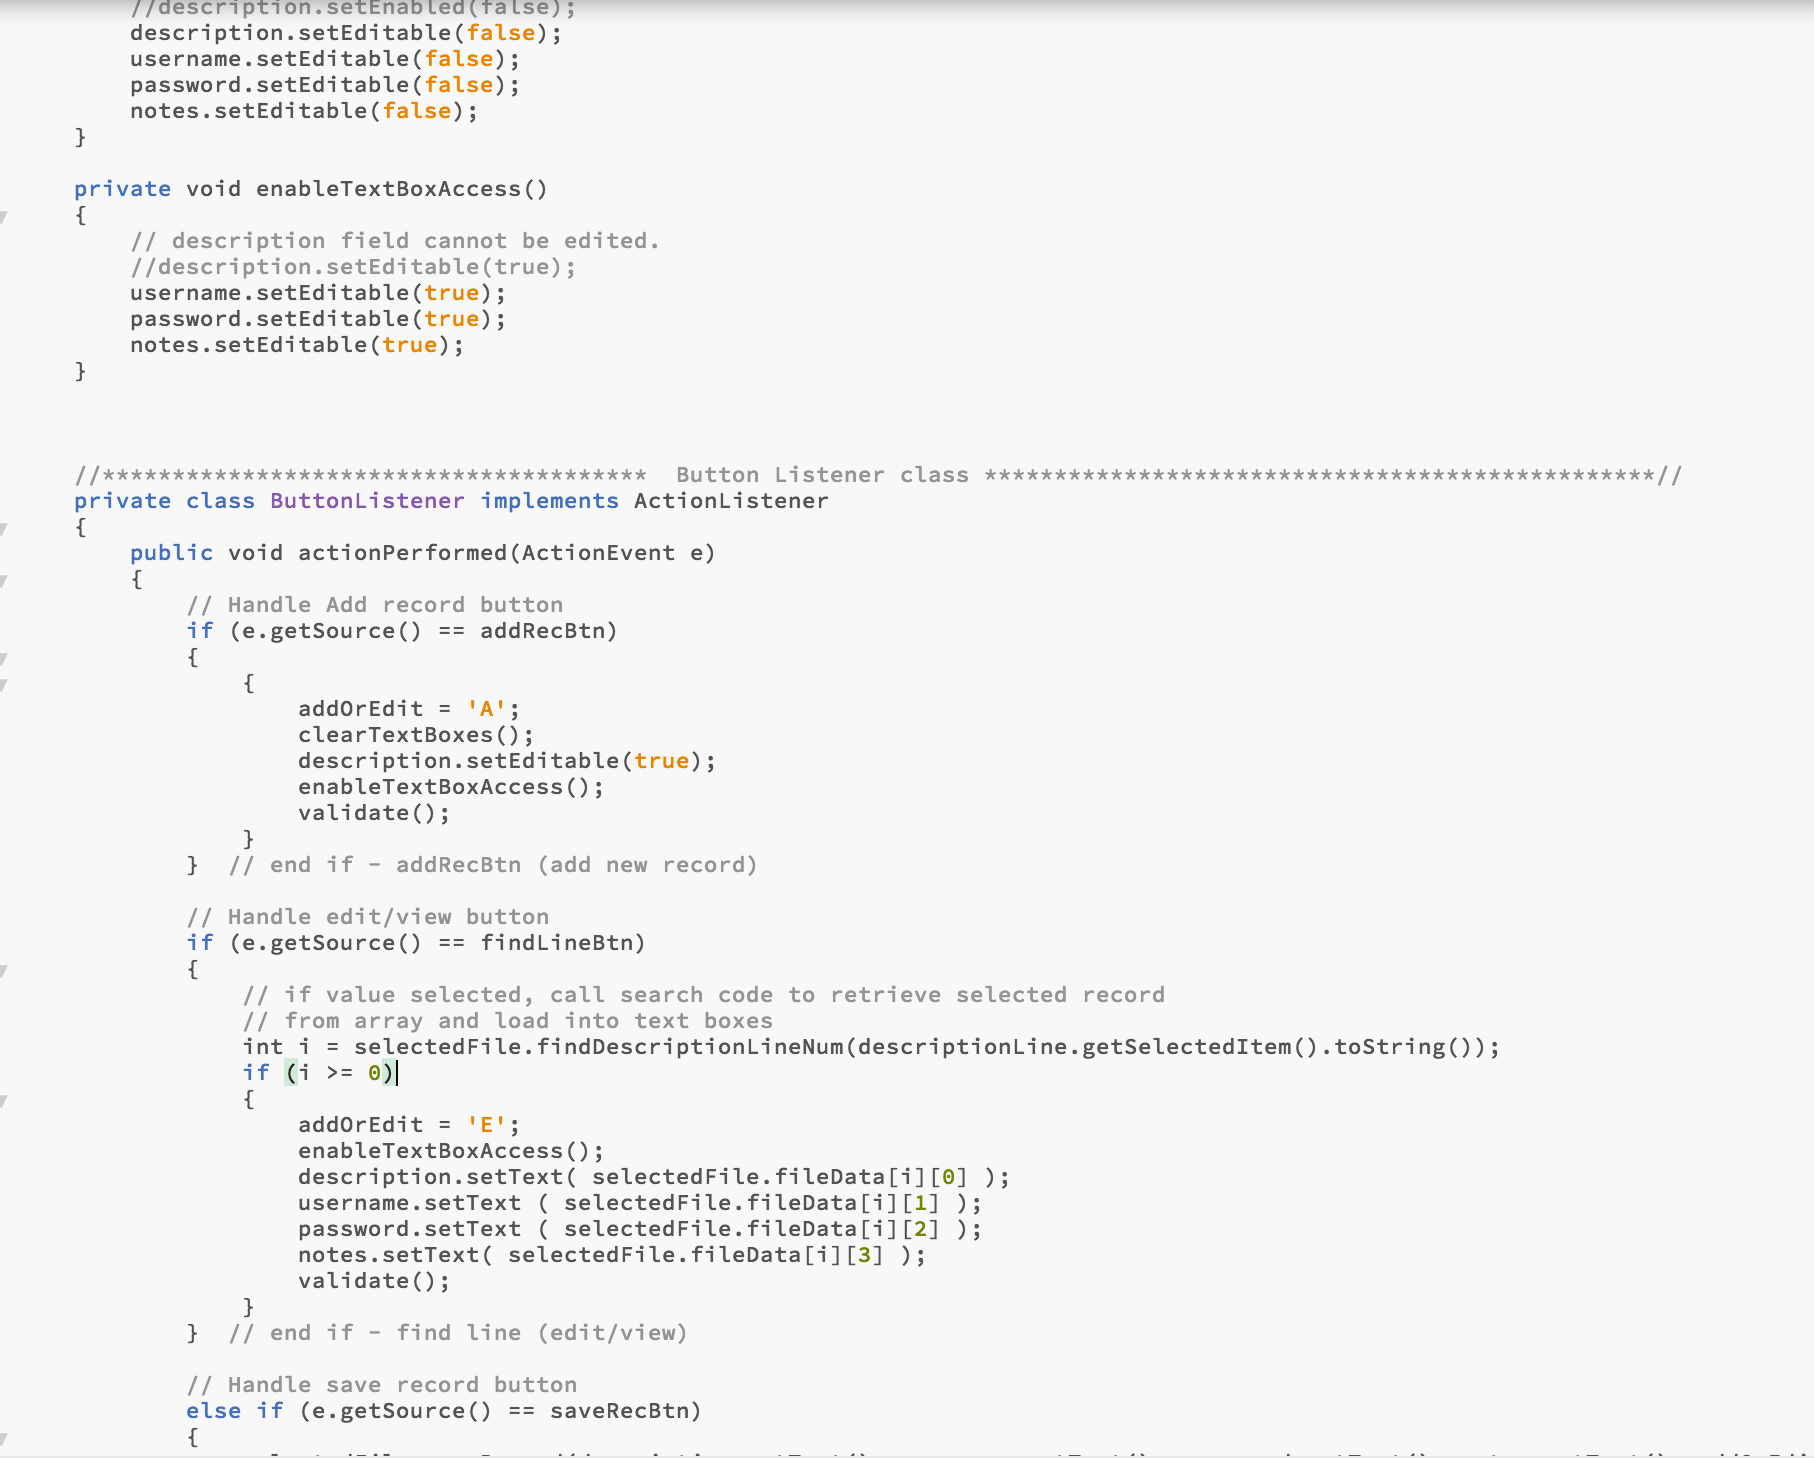The height and width of the screenshot is (1458, 1814).
Task: Collapse the ButtonListener class fold arrow
Action: tap(6, 528)
